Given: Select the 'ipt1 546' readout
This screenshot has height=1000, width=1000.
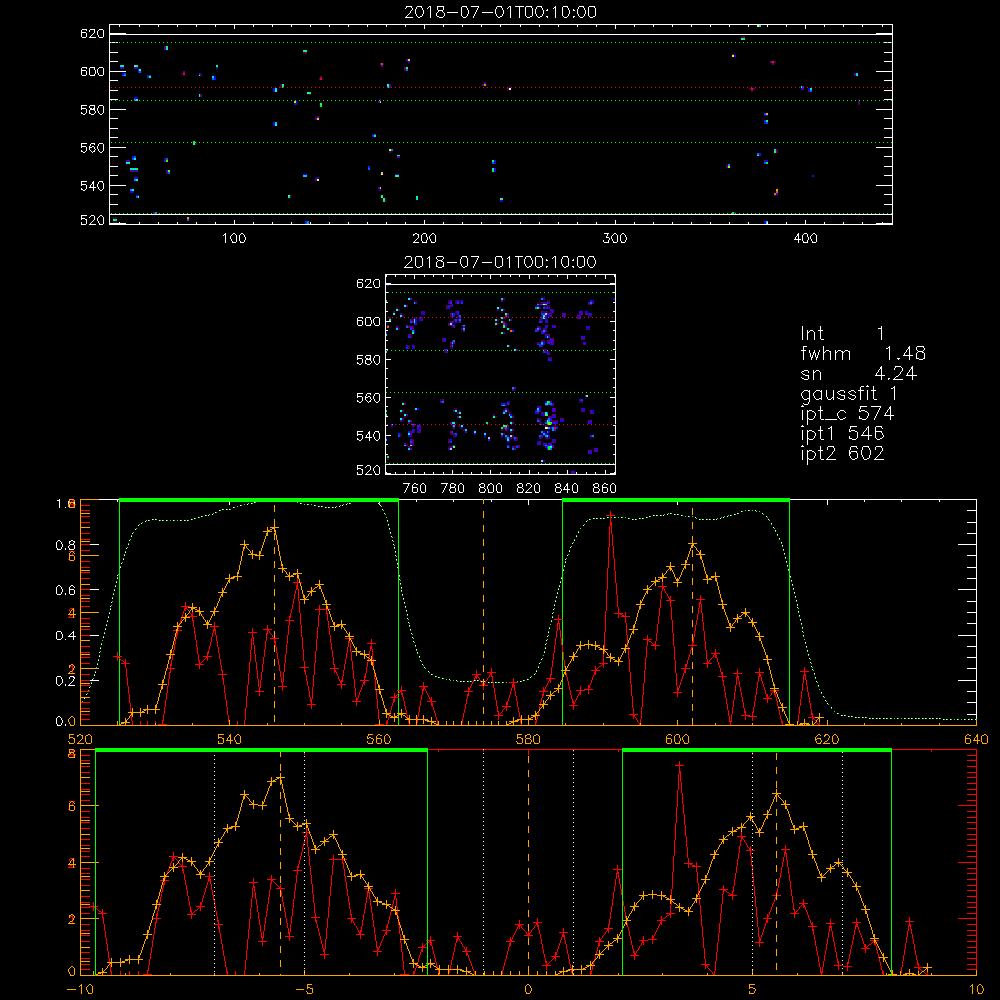Looking at the screenshot, I should pos(842,434).
